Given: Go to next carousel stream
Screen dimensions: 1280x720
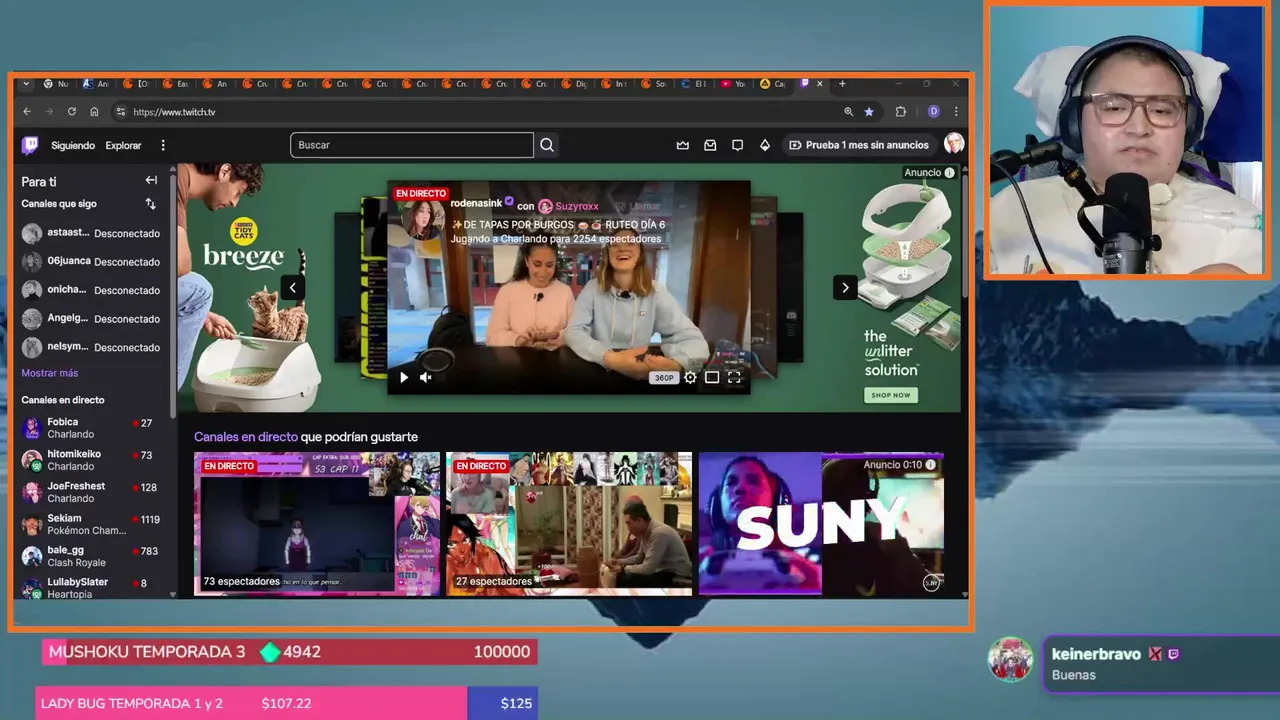Looking at the screenshot, I should pyautogui.click(x=845, y=288).
